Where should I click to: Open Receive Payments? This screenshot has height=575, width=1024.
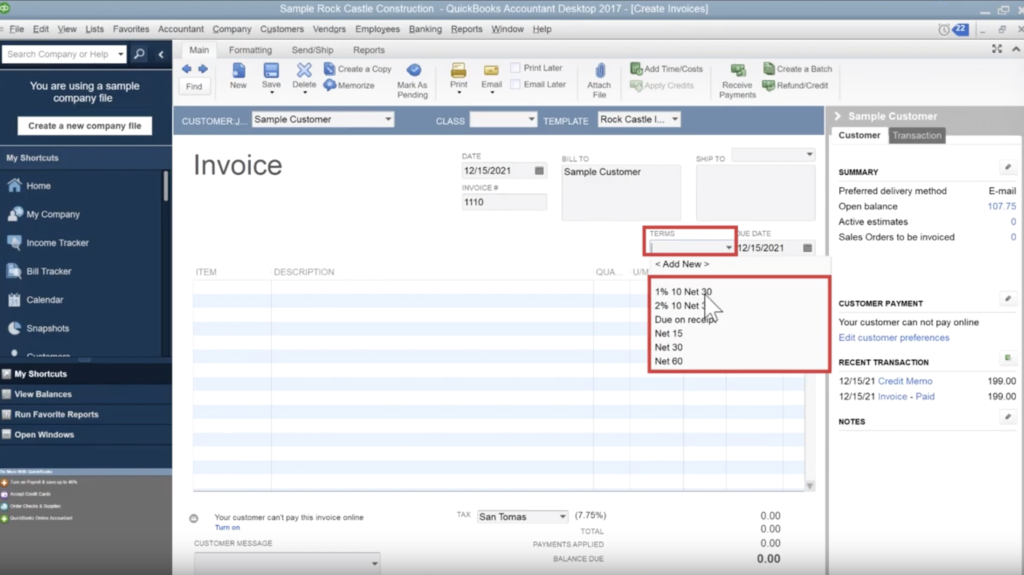point(737,81)
